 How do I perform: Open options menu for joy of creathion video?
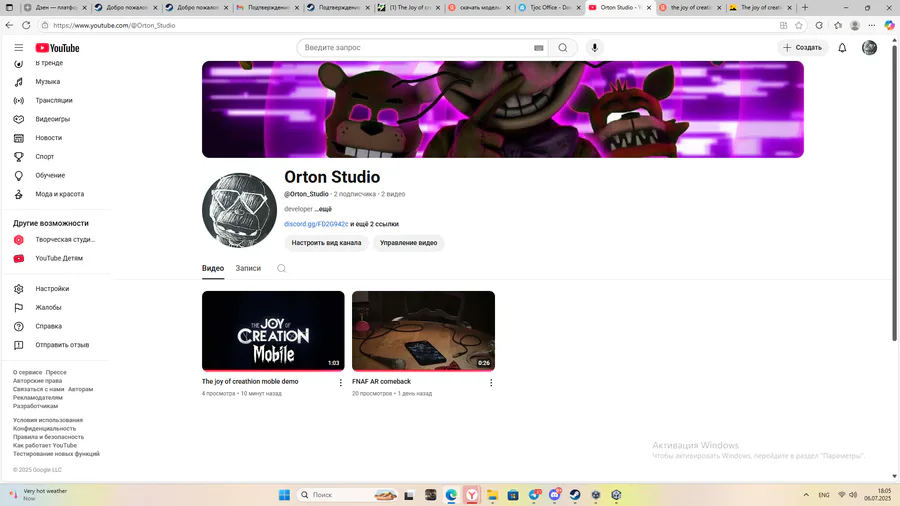[340, 383]
